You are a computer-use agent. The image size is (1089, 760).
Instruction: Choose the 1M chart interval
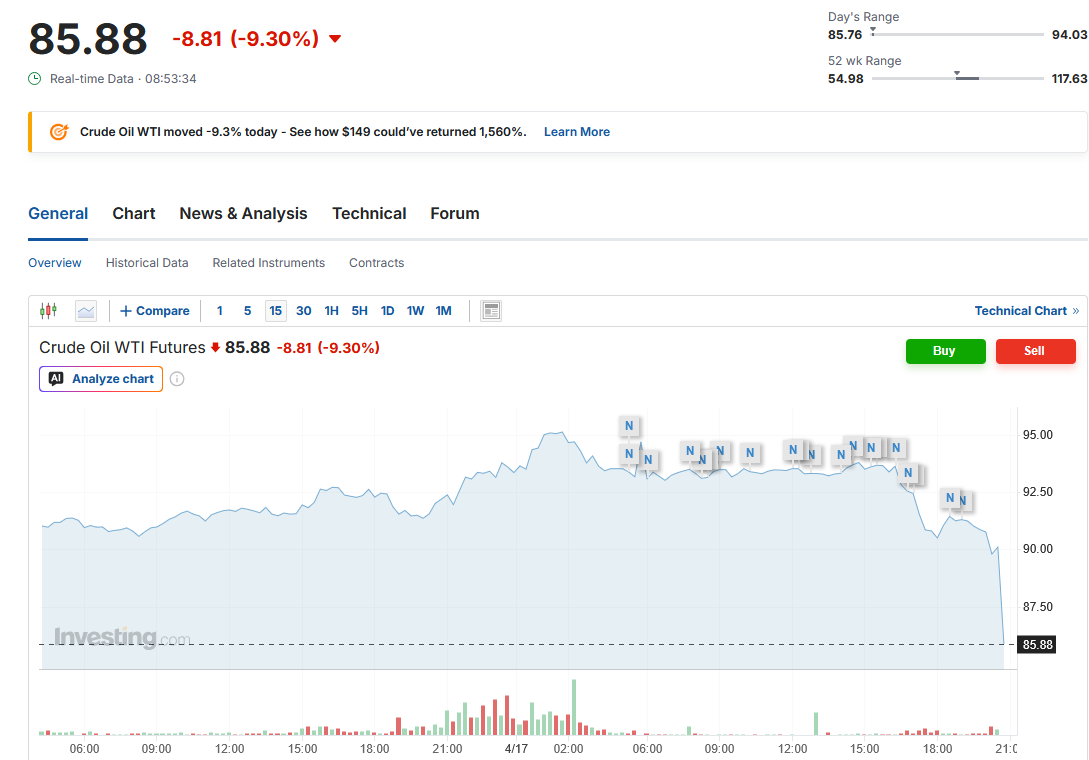pos(443,311)
